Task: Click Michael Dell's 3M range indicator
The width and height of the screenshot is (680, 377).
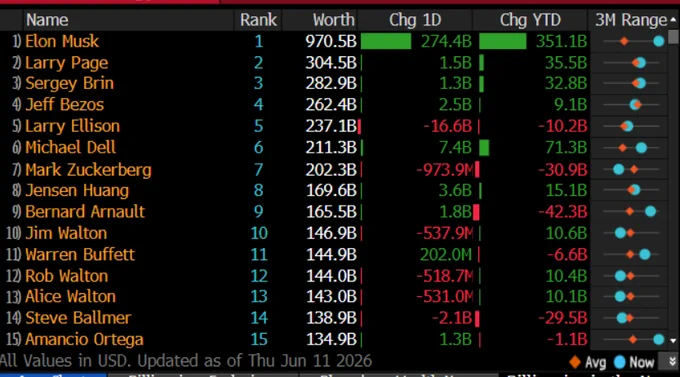Action: pos(631,148)
